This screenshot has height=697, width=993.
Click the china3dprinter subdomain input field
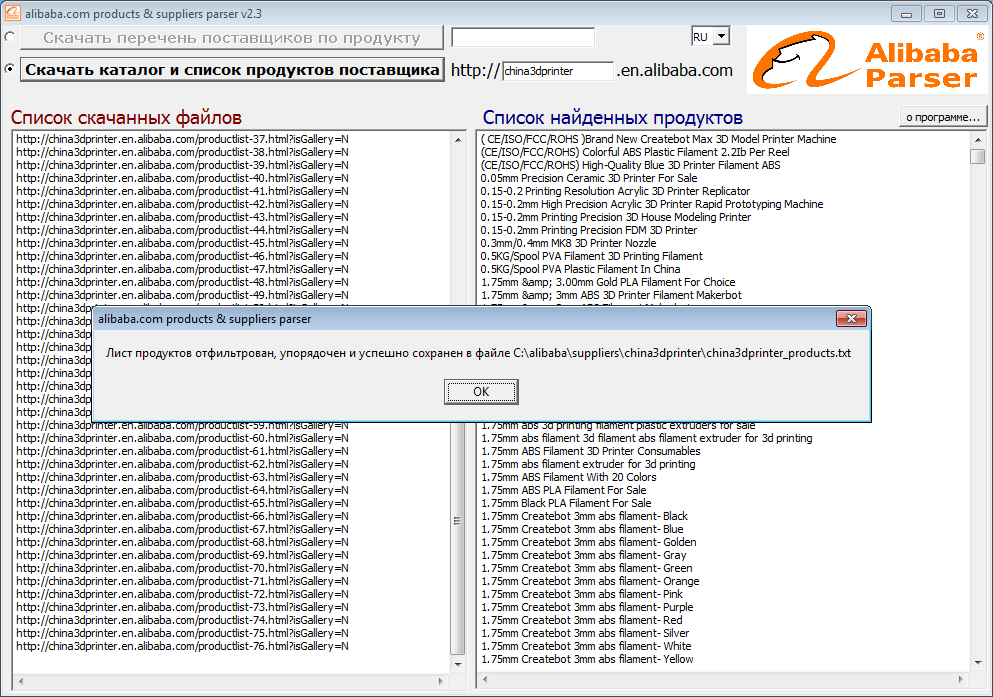(x=558, y=71)
